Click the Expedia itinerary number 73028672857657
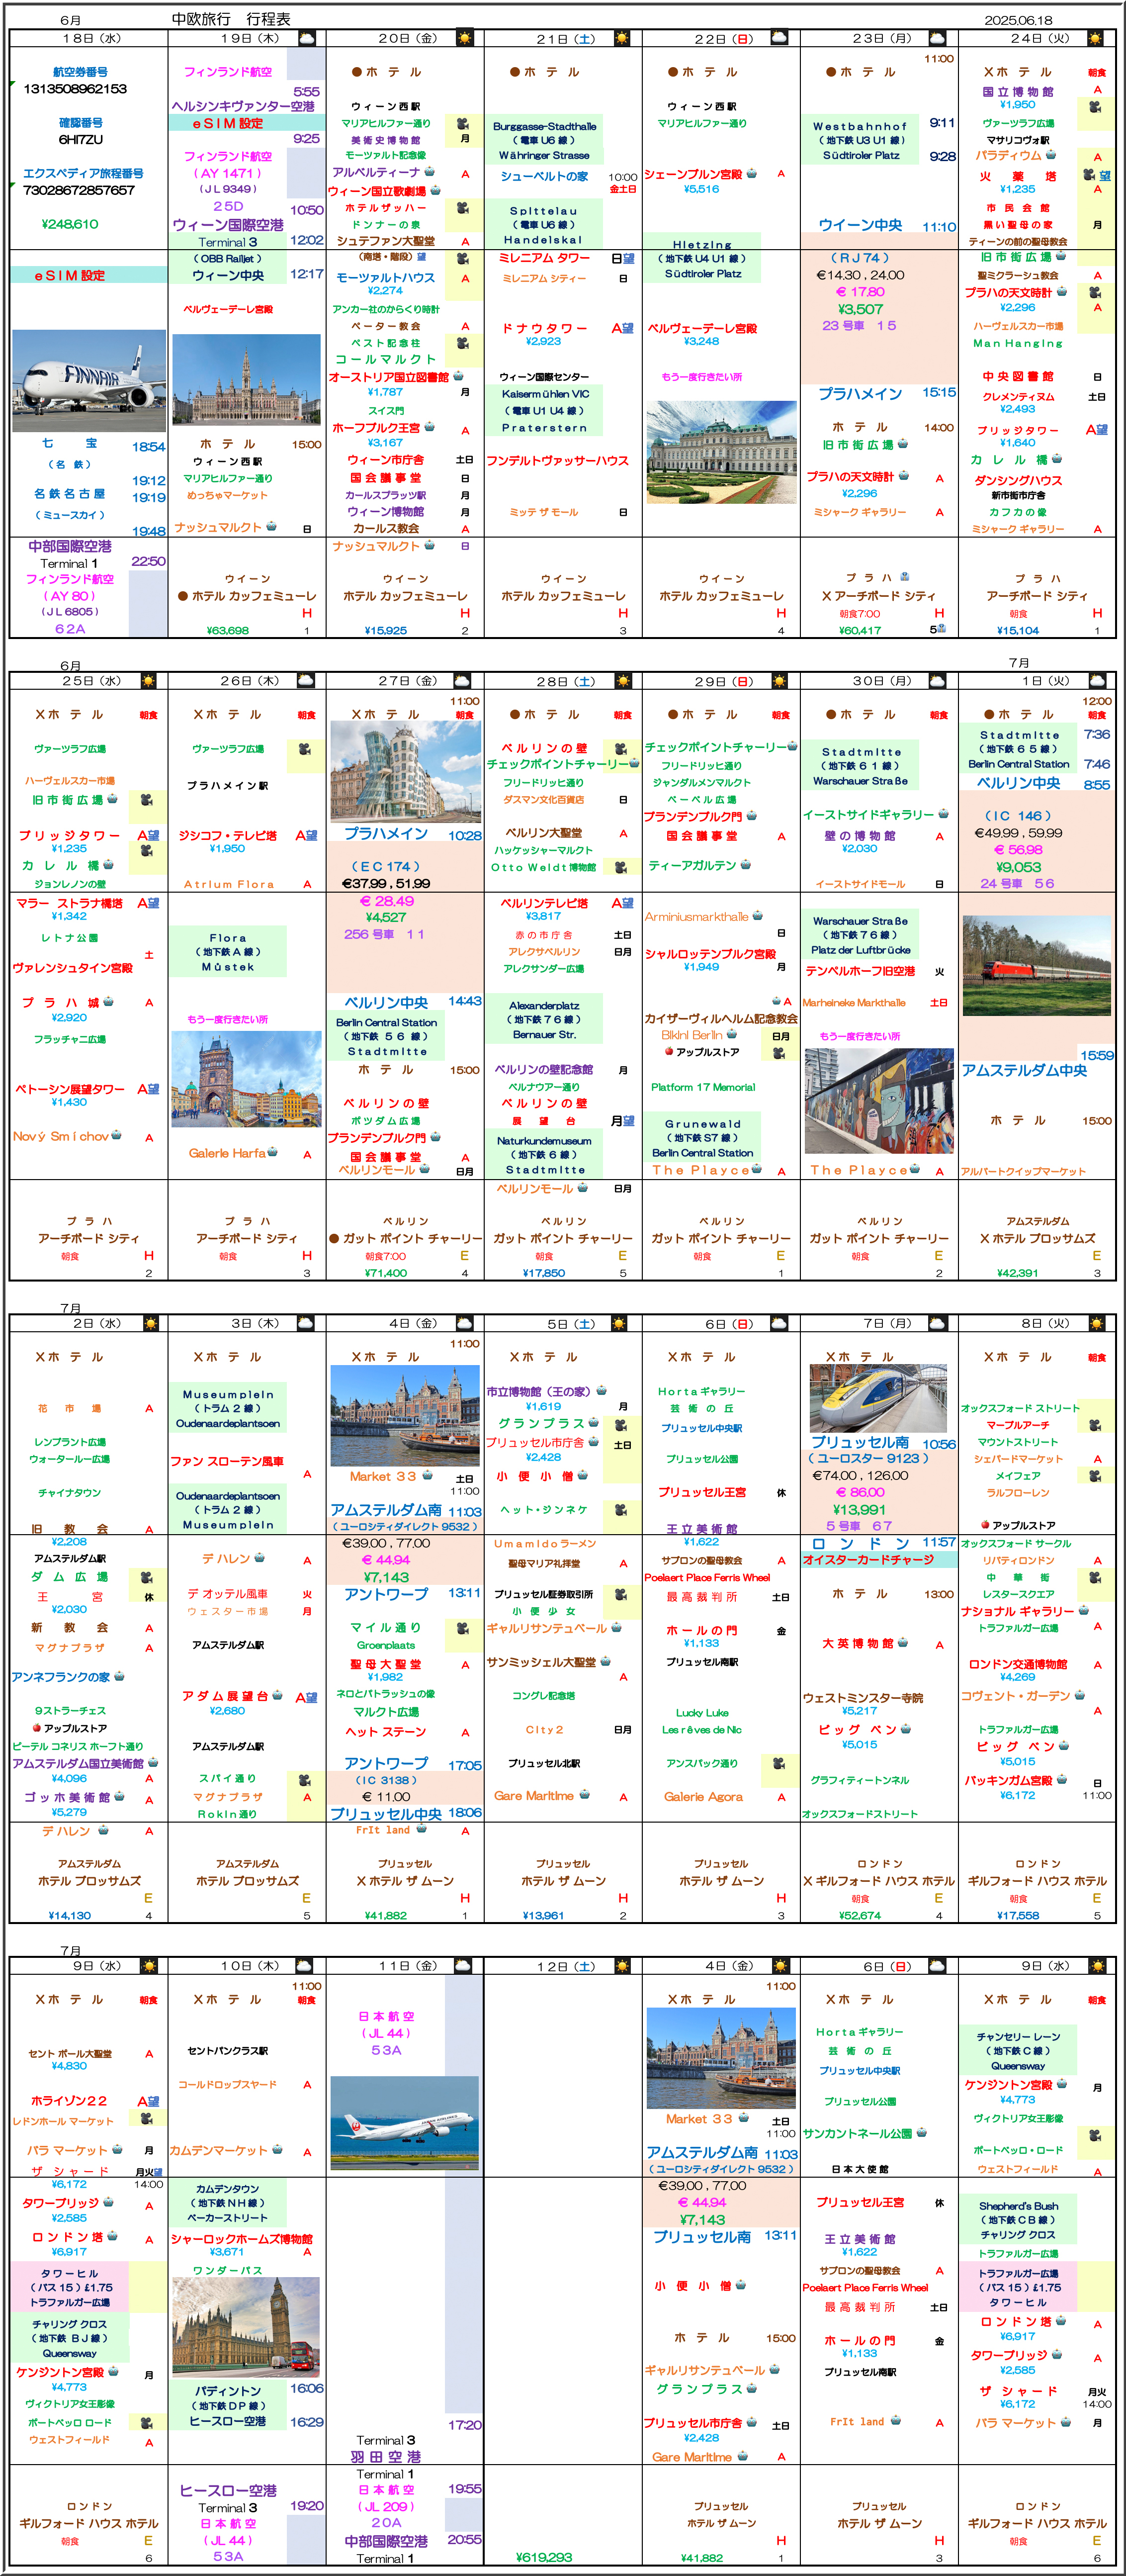The height and width of the screenshot is (2576, 1126). pos(79,190)
